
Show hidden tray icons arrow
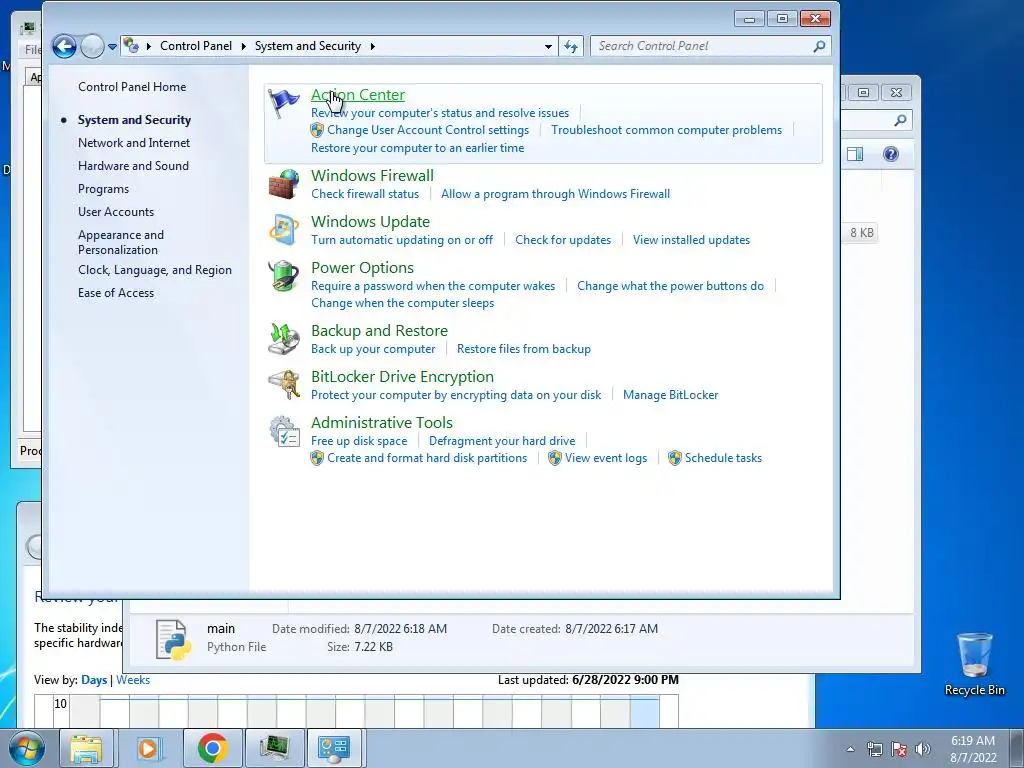(850, 749)
